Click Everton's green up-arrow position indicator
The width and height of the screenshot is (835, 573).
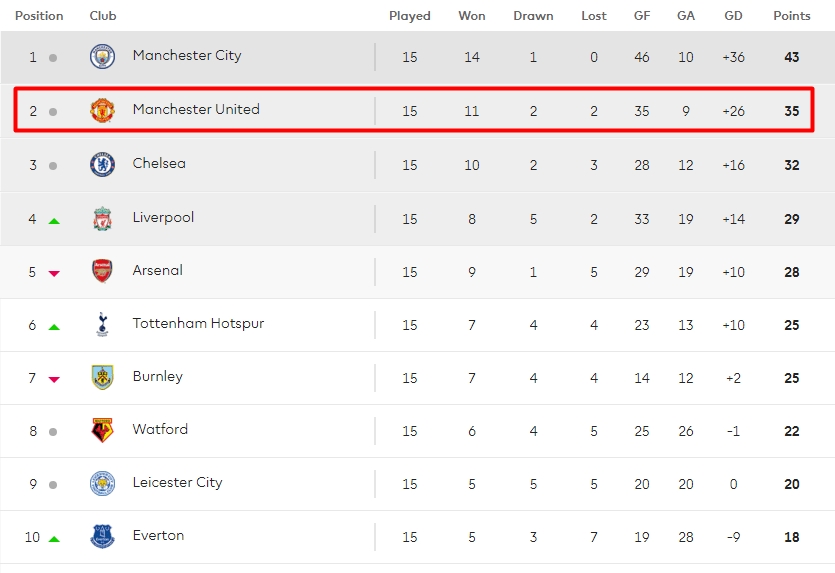point(54,538)
